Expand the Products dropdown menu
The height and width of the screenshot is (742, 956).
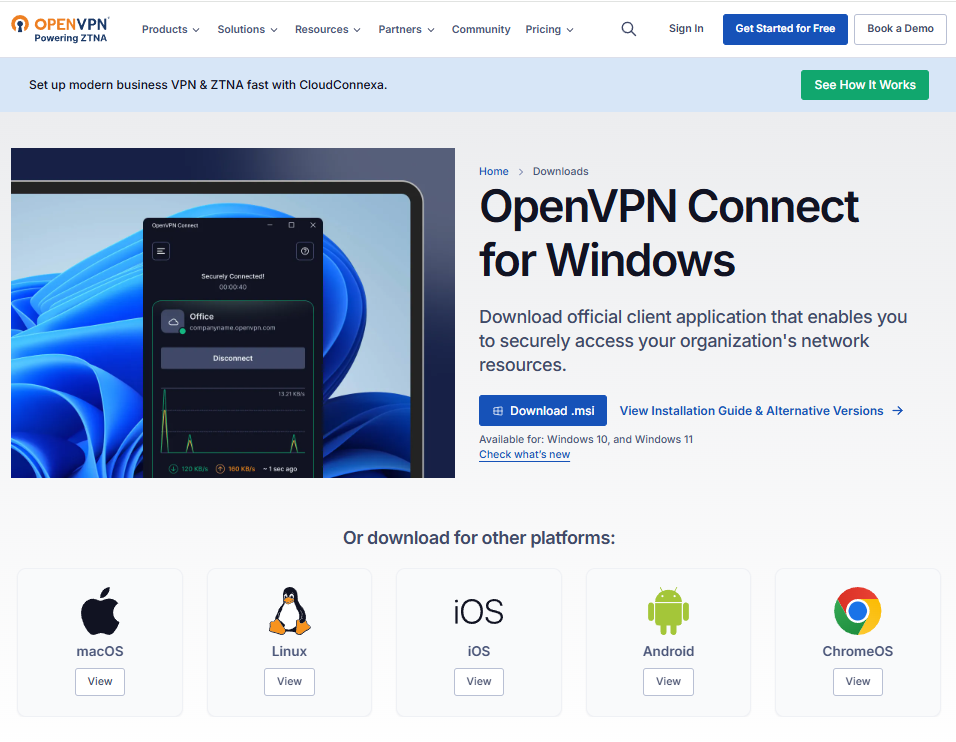170,29
